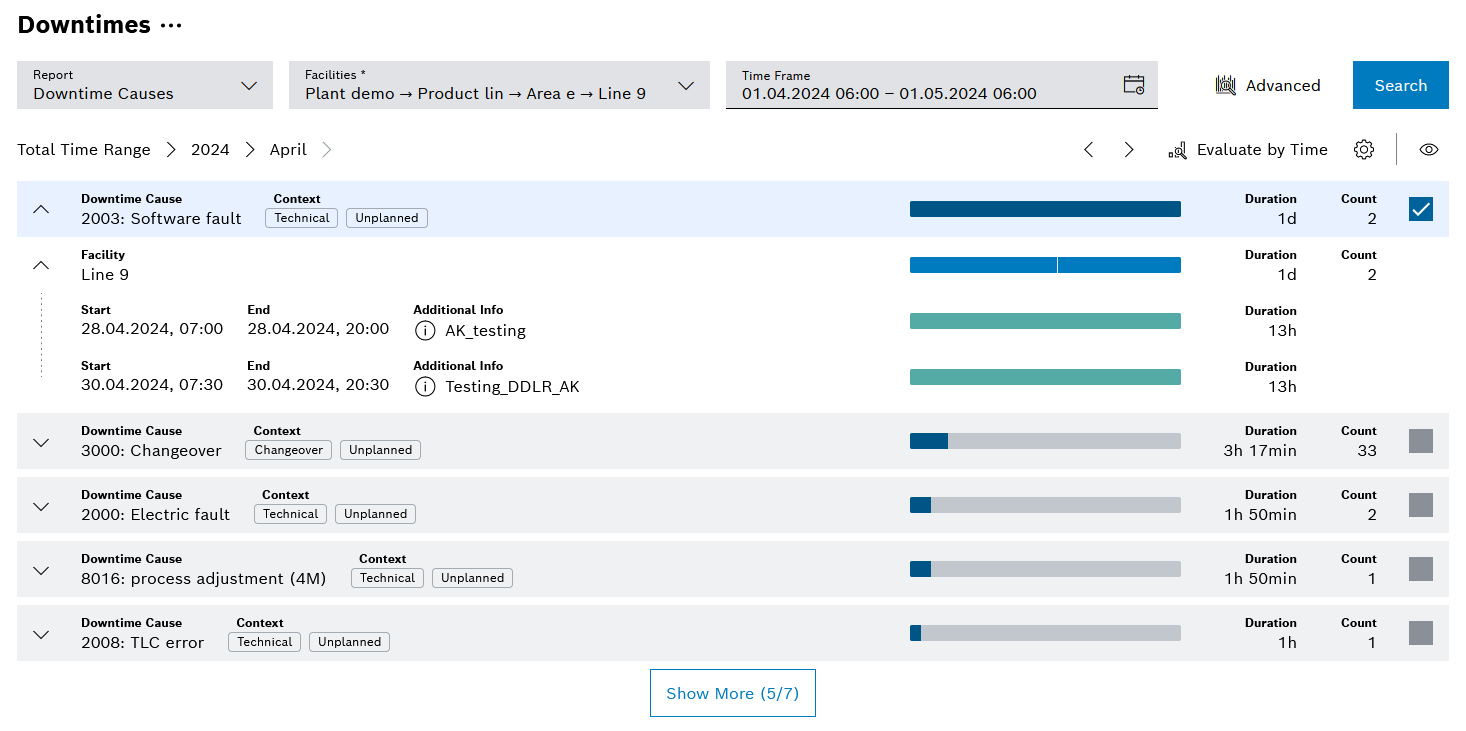Click Technical tag on Electric fault
The width and height of the screenshot is (1466, 731).
point(291,514)
